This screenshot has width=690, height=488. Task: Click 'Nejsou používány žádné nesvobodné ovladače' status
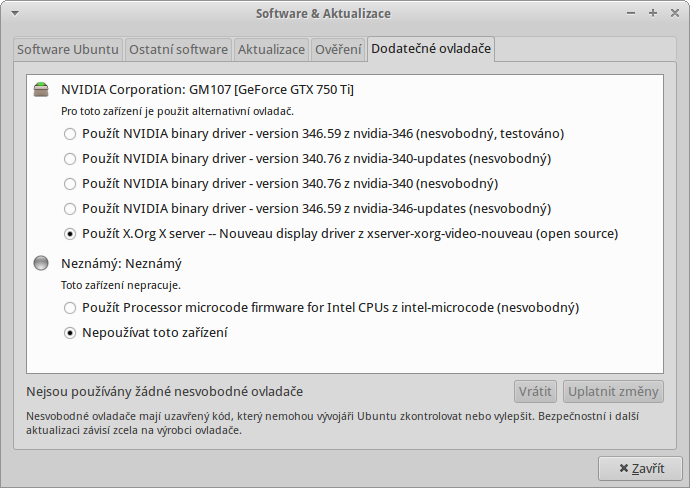tap(165, 392)
